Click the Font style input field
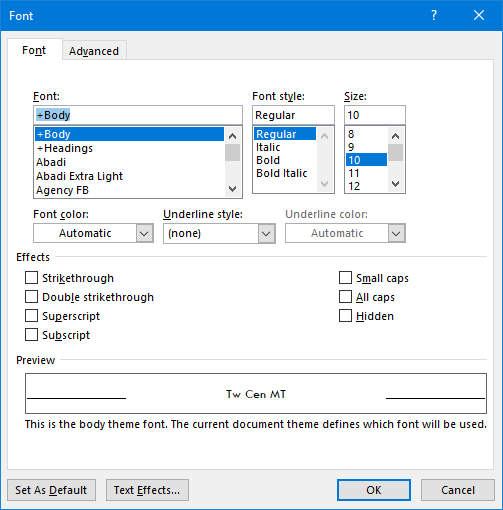The height and width of the screenshot is (510, 503). [293, 115]
